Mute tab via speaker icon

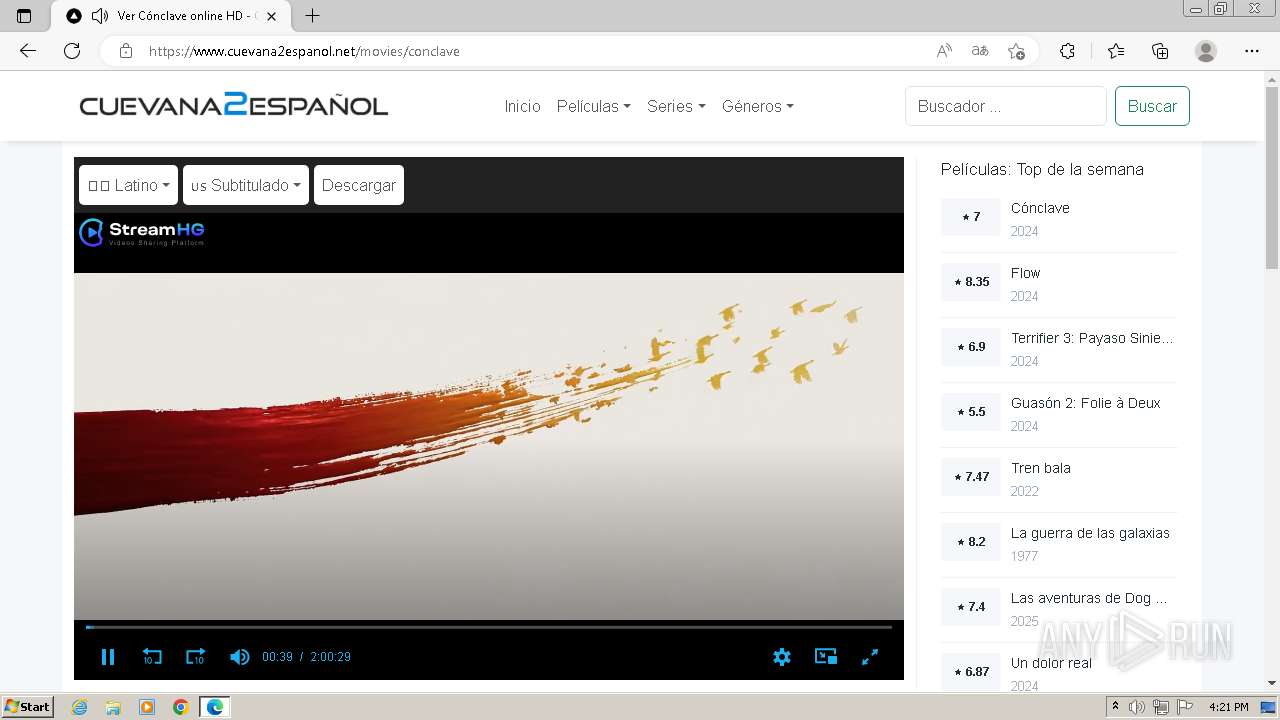tap(99, 16)
